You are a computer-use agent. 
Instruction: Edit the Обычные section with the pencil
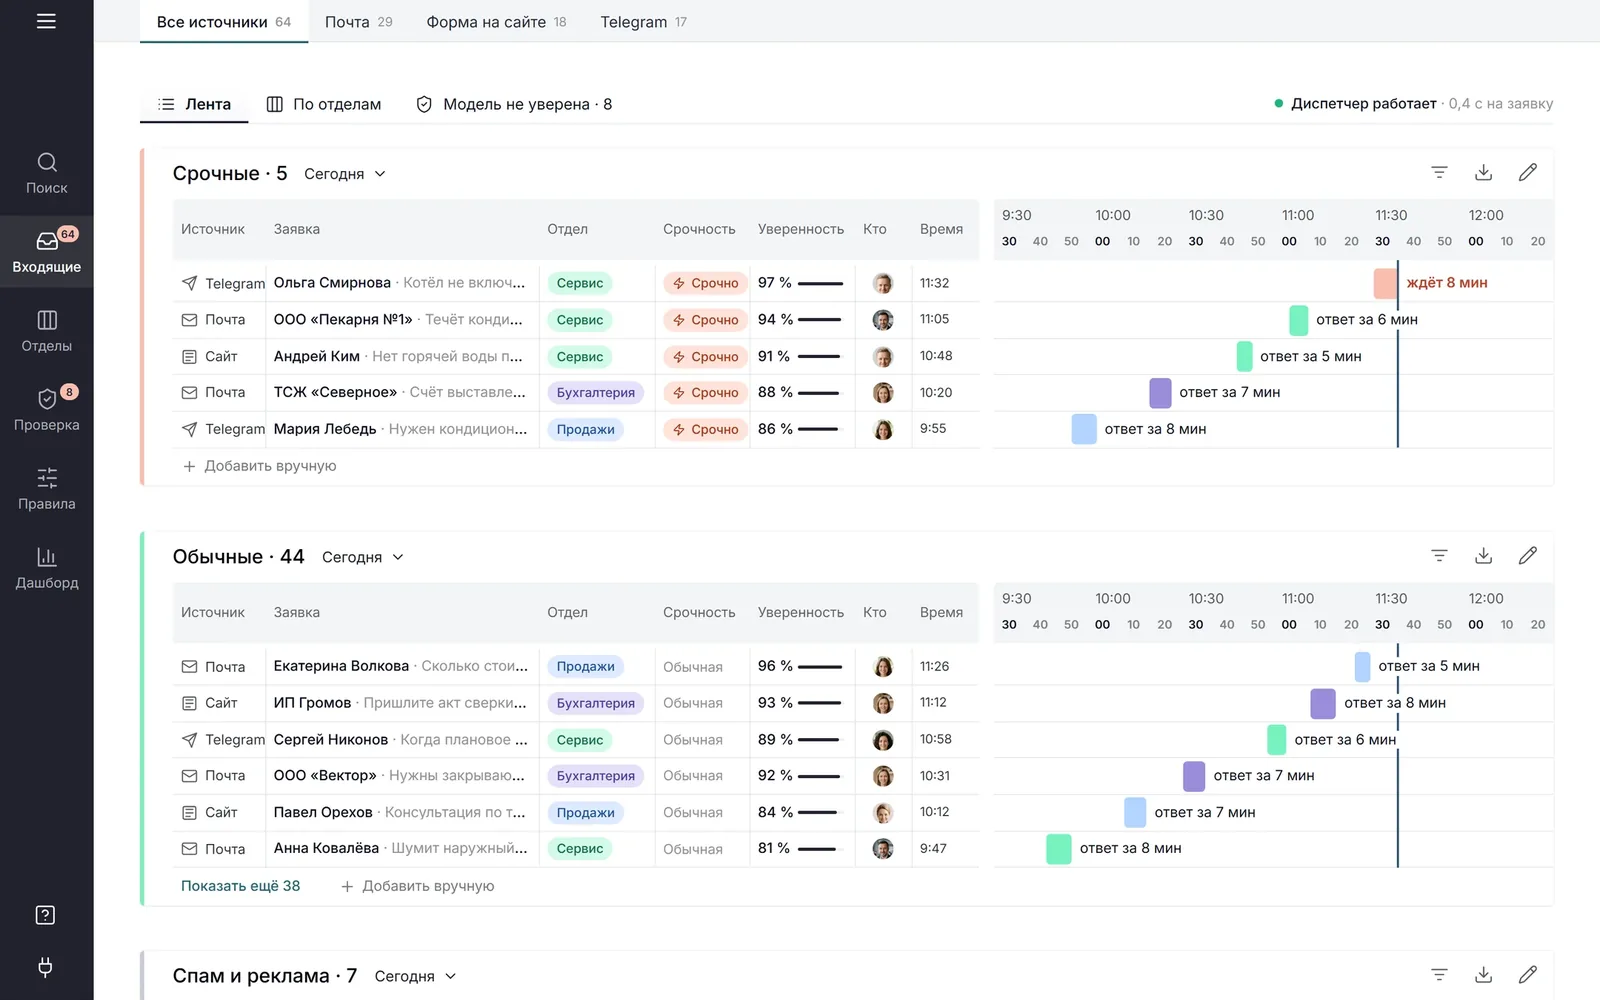coord(1527,556)
